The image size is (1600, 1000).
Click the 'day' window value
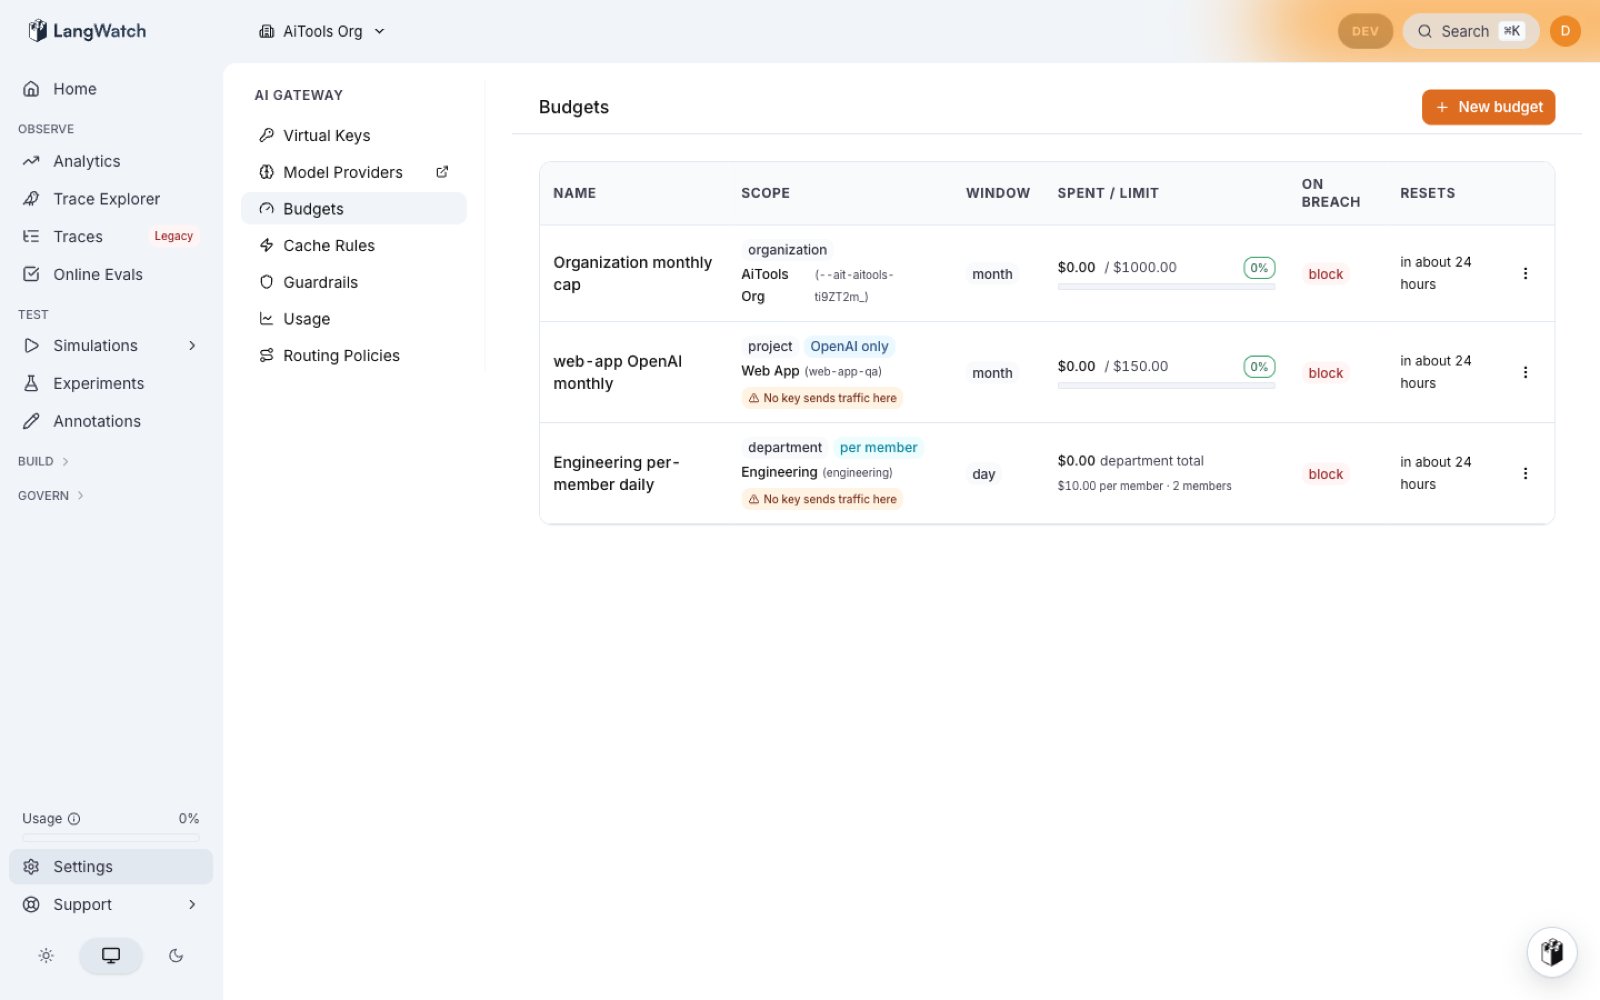(984, 474)
